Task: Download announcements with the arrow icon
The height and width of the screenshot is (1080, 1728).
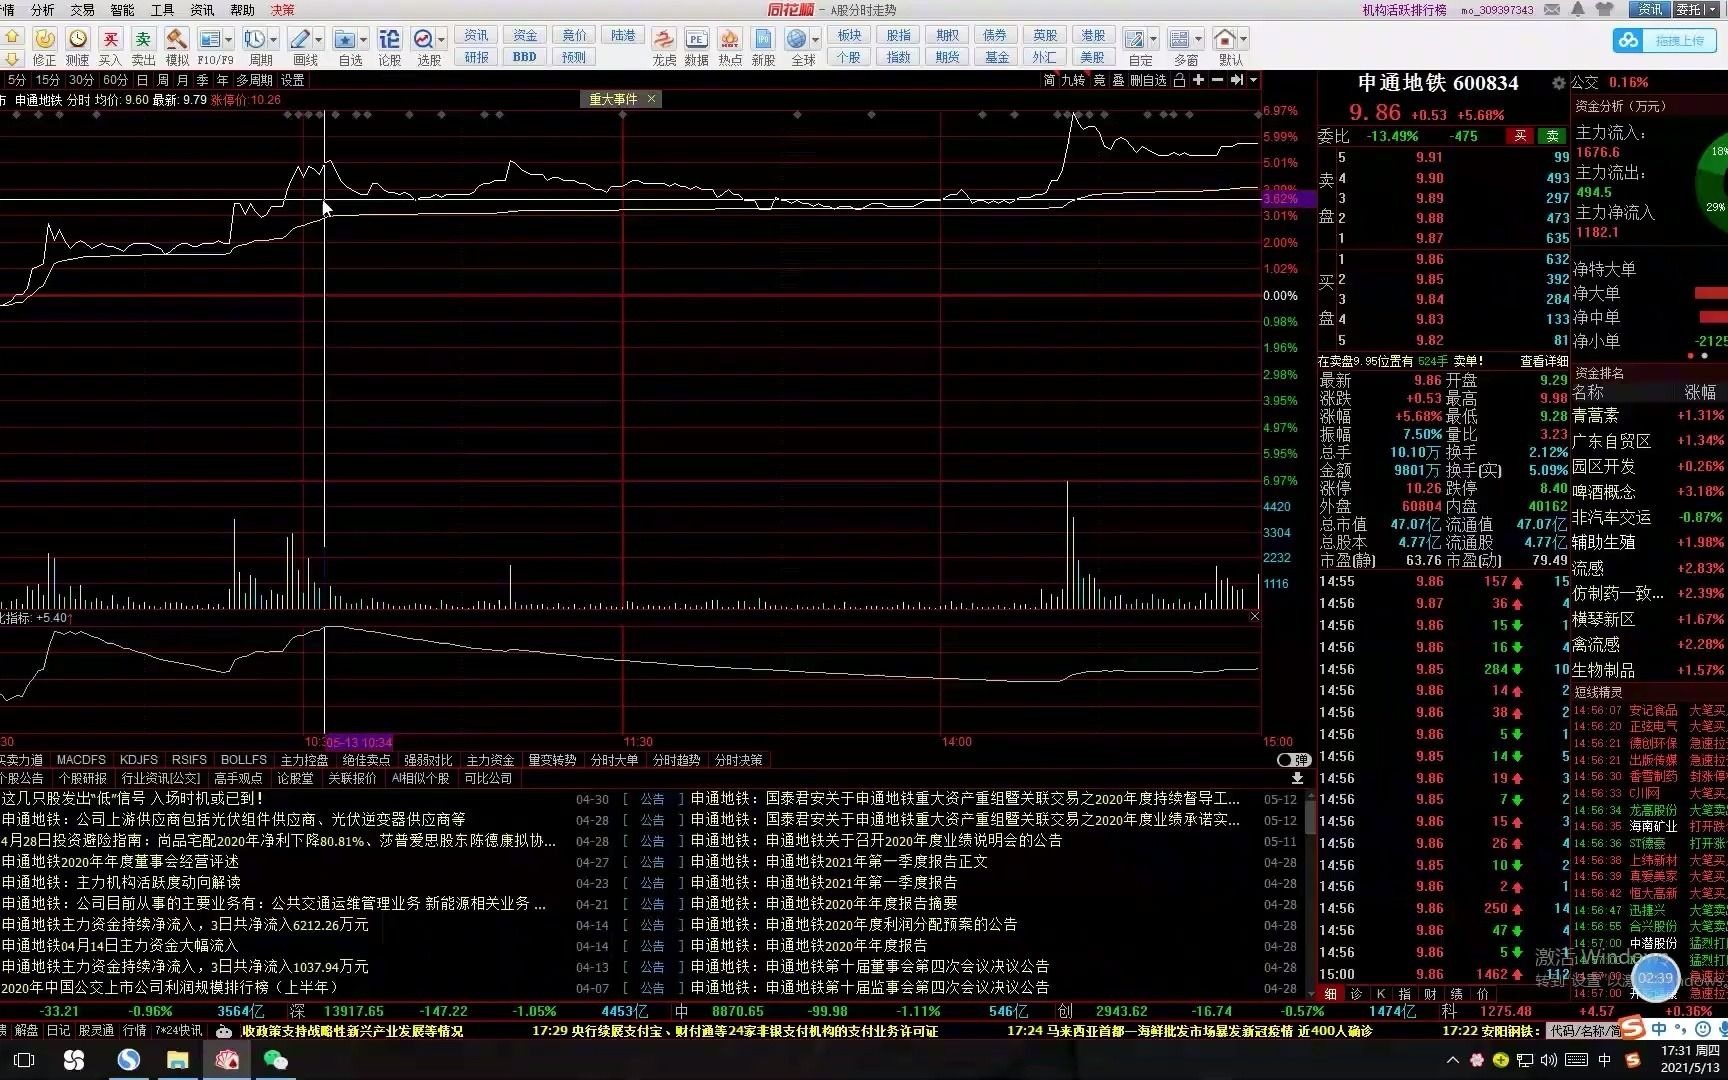Action: pyautogui.click(x=1297, y=778)
